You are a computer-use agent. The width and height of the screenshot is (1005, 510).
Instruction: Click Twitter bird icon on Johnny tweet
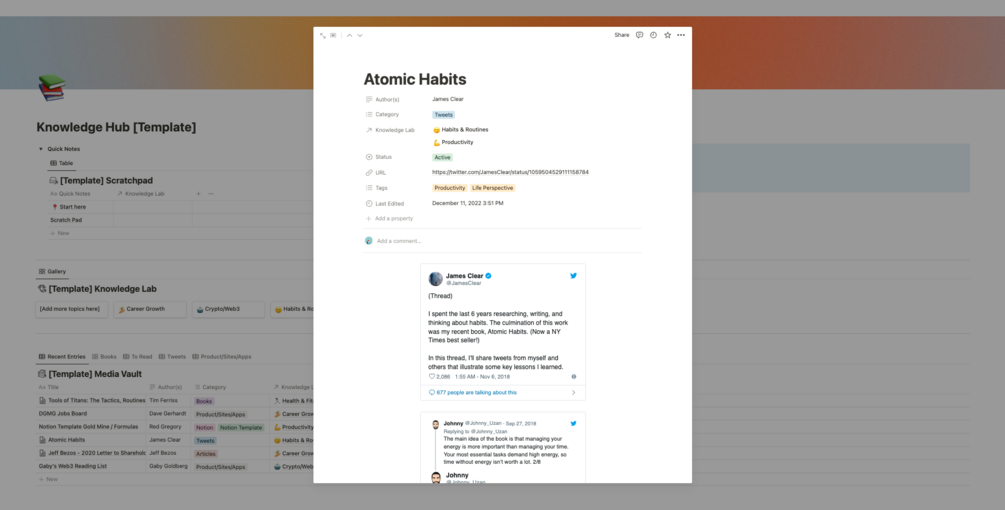tap(573, 423)
